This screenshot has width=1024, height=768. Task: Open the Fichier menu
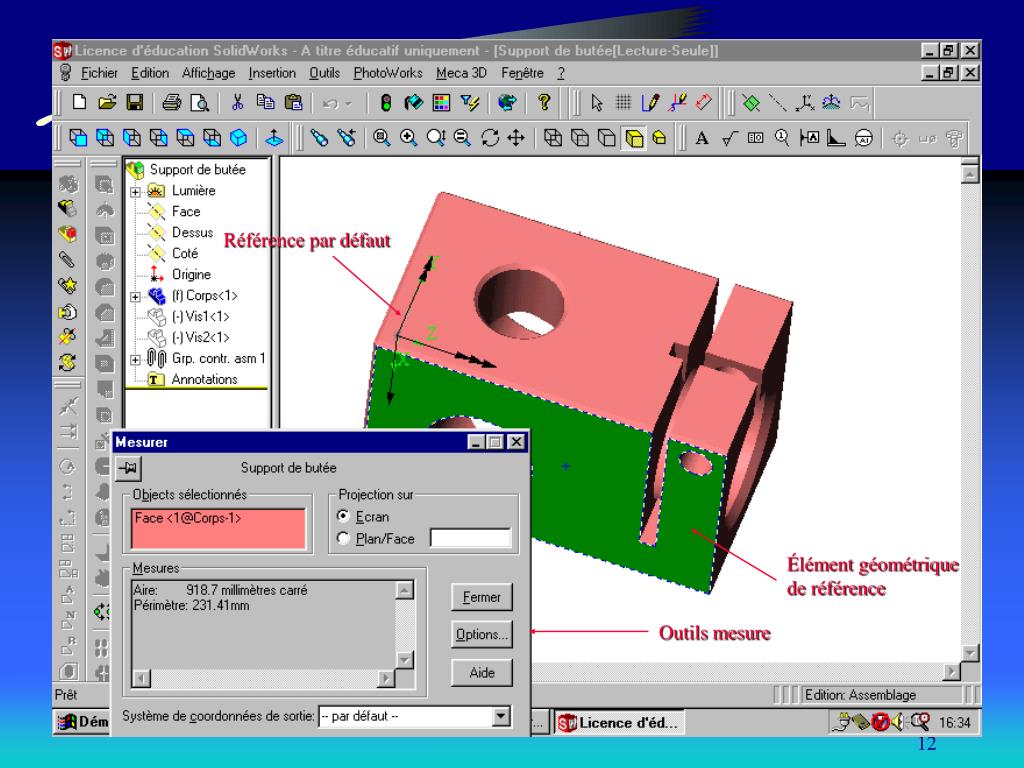point(99,73)
